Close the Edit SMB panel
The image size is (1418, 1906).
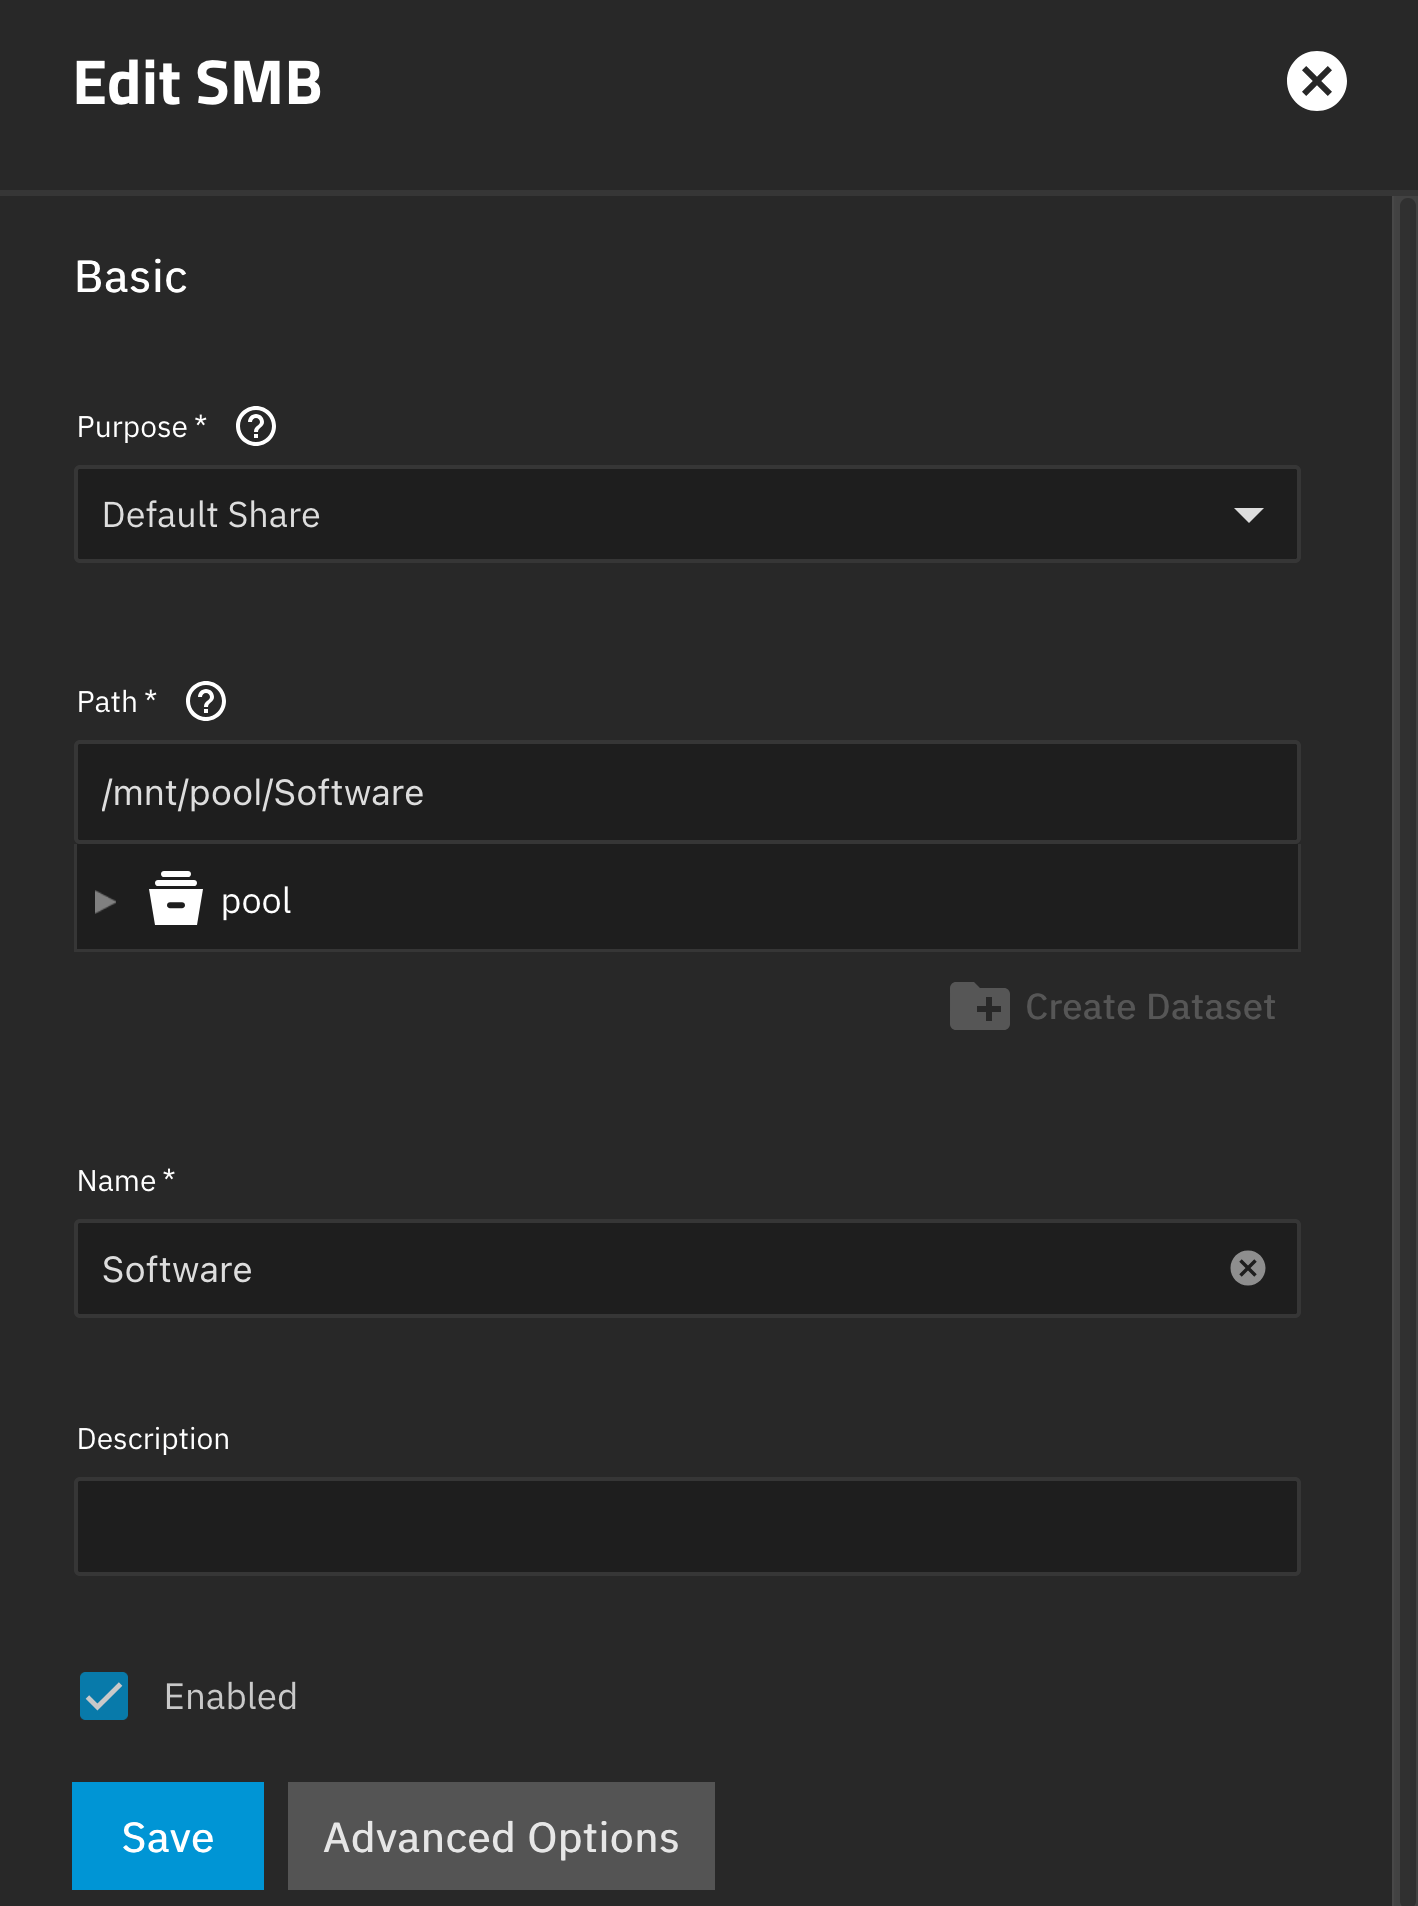point(1316,82)
